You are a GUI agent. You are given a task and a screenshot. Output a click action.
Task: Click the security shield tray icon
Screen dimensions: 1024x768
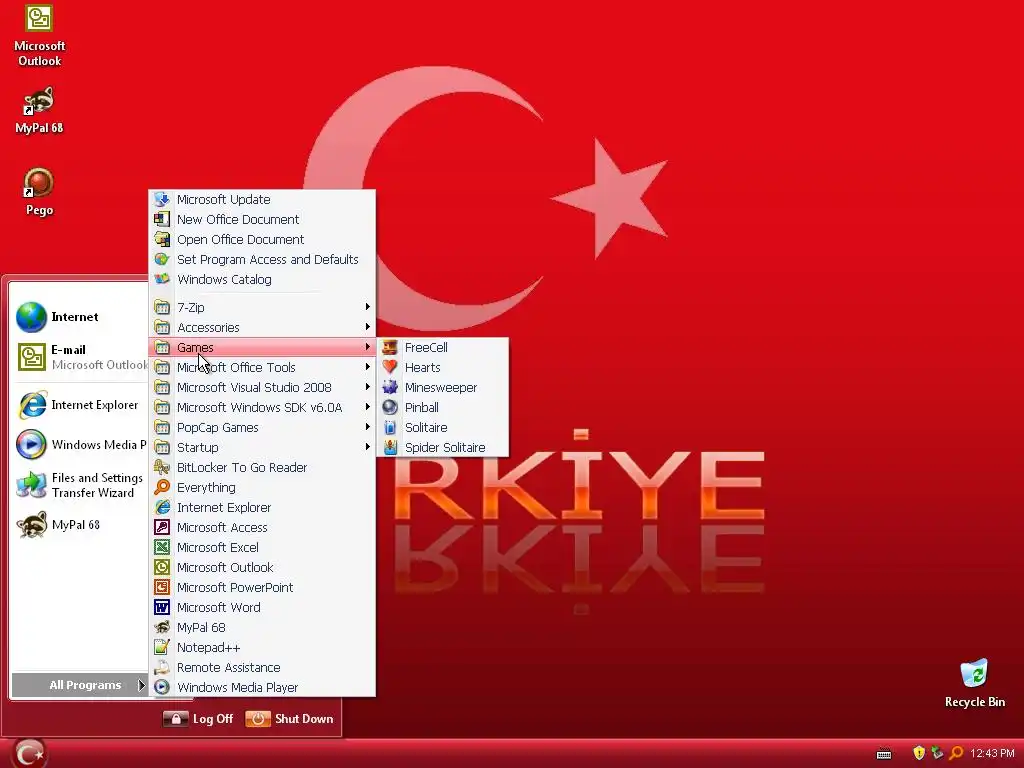click(x=919, y=754)
